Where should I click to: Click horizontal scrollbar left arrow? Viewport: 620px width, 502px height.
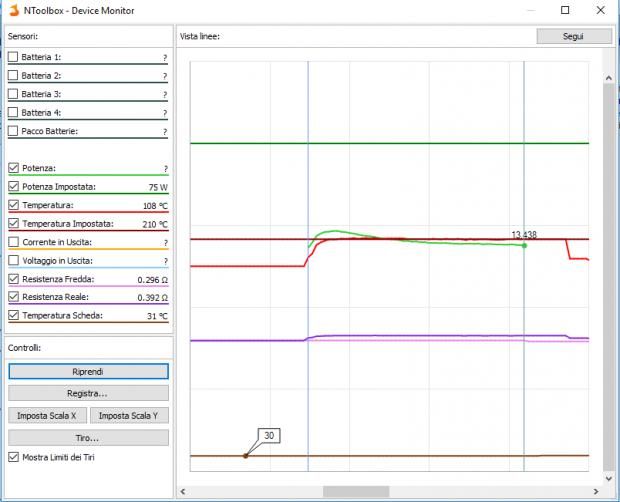coord(183,492)
